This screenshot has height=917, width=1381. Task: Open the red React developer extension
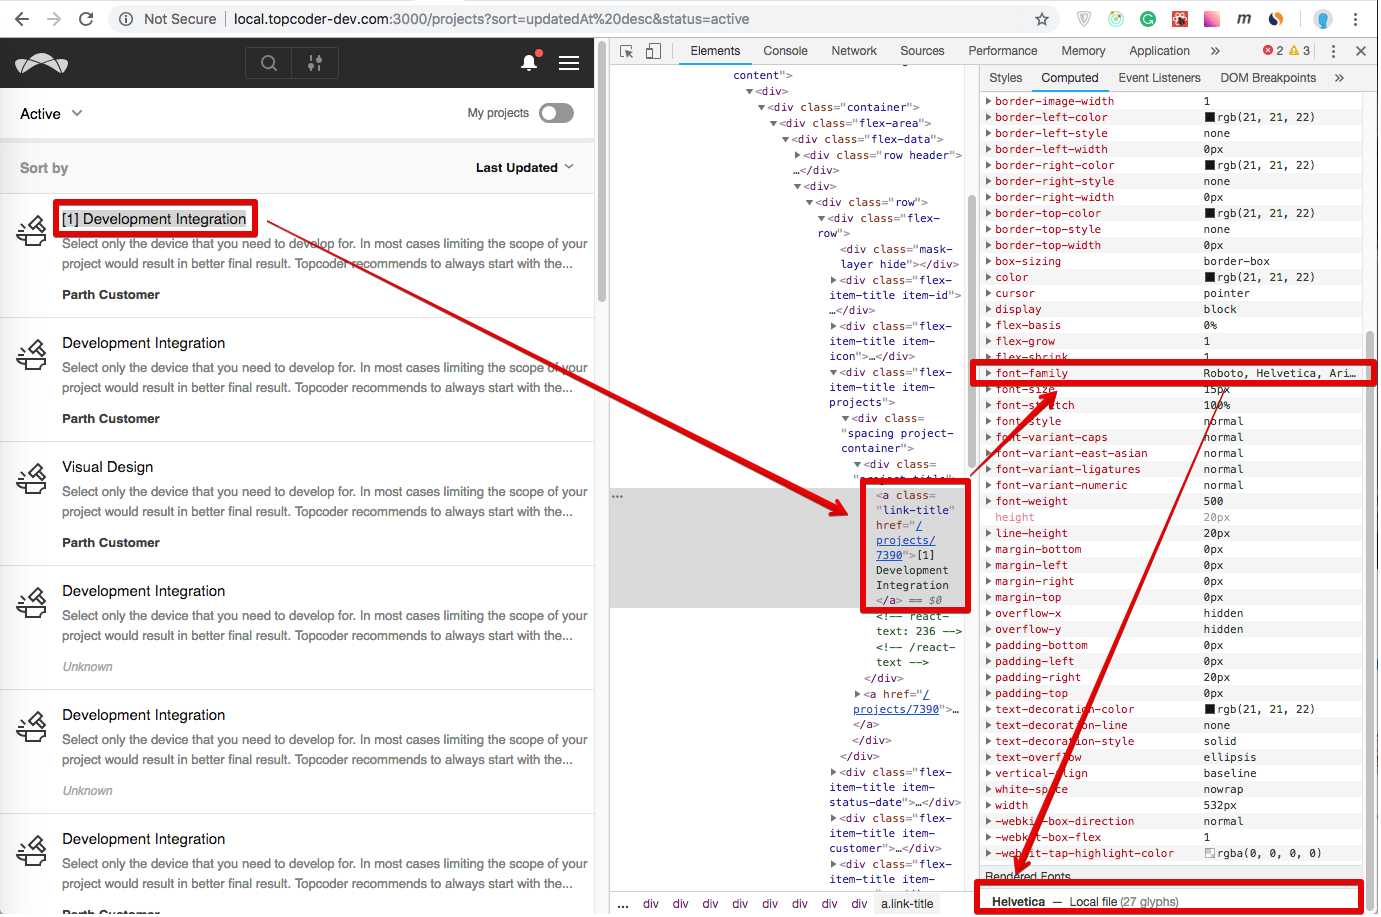(1180, 19)
